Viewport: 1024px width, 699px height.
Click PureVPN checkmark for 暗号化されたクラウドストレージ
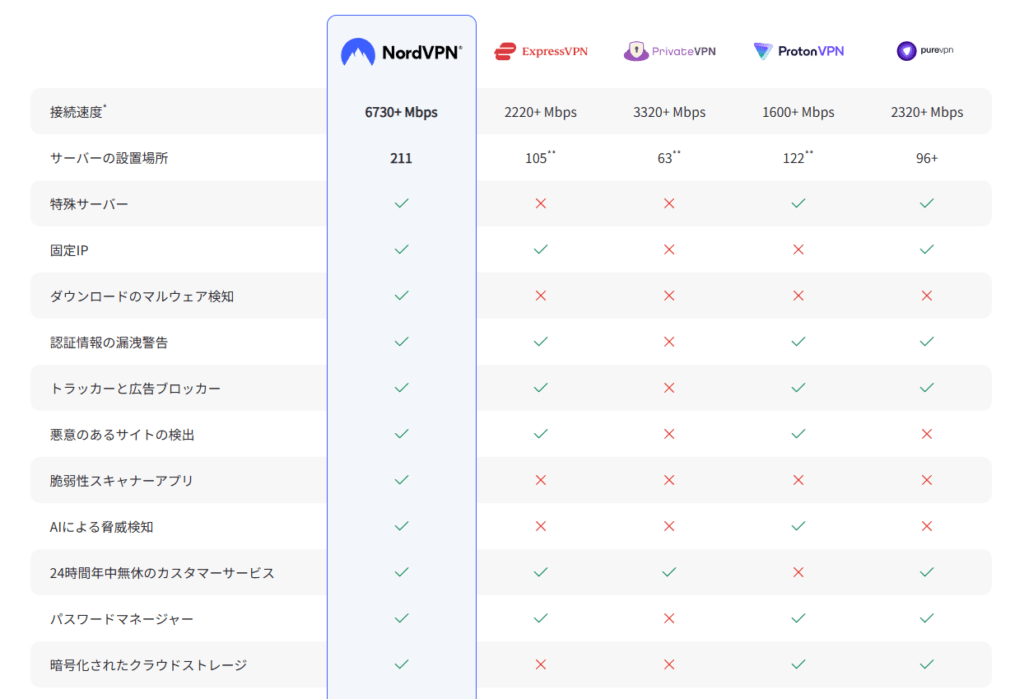(x=927, y=664)
